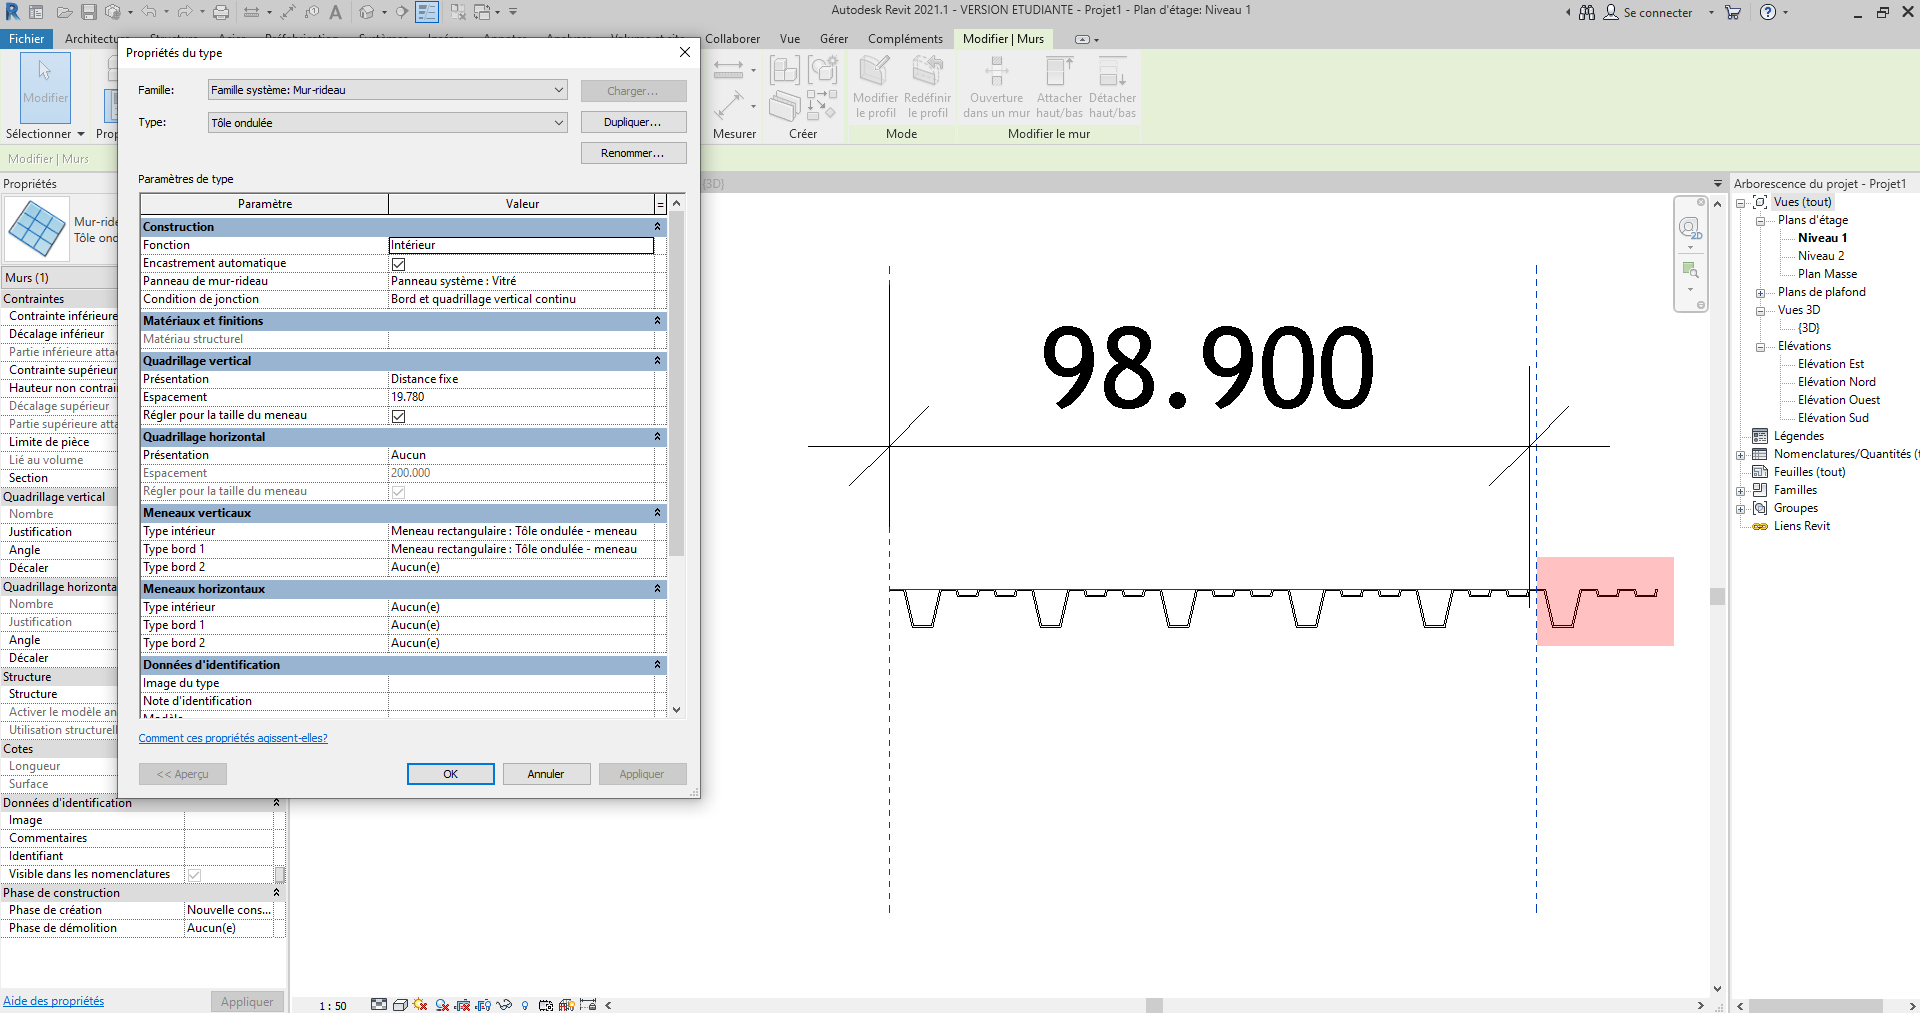
Task: Toggle horizontal Régler pour la taille du meneau checkbox
Action: [399, 492]
